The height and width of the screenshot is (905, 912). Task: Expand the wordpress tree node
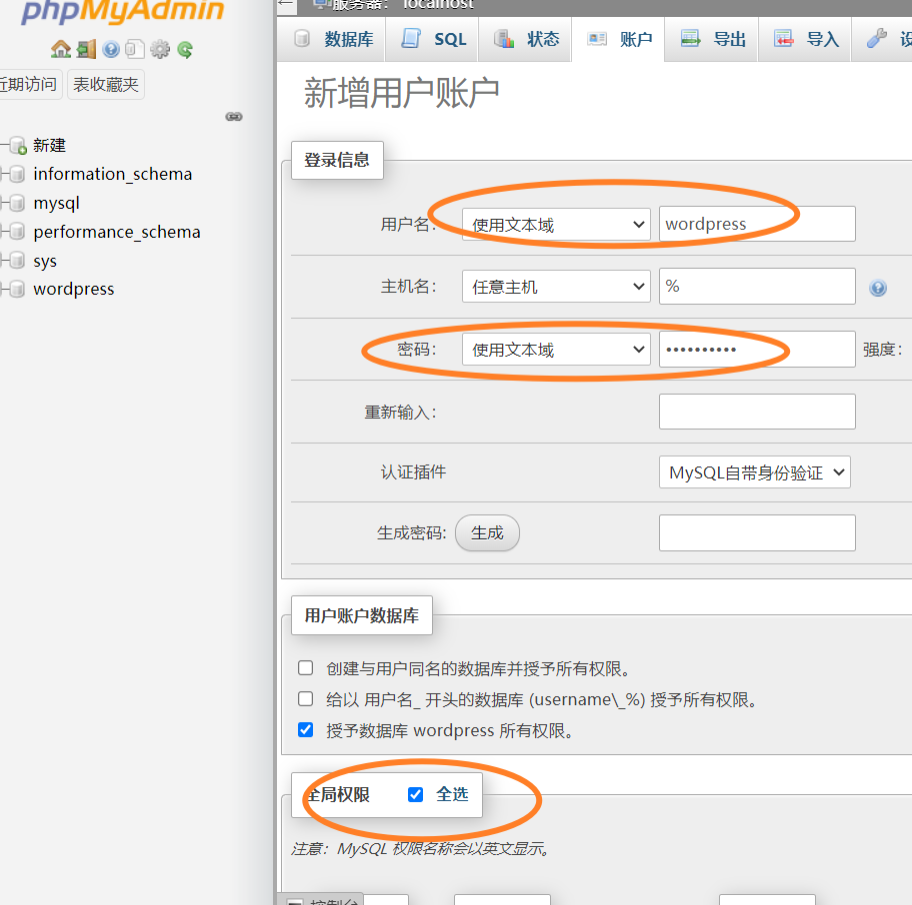tap(3, 288)
